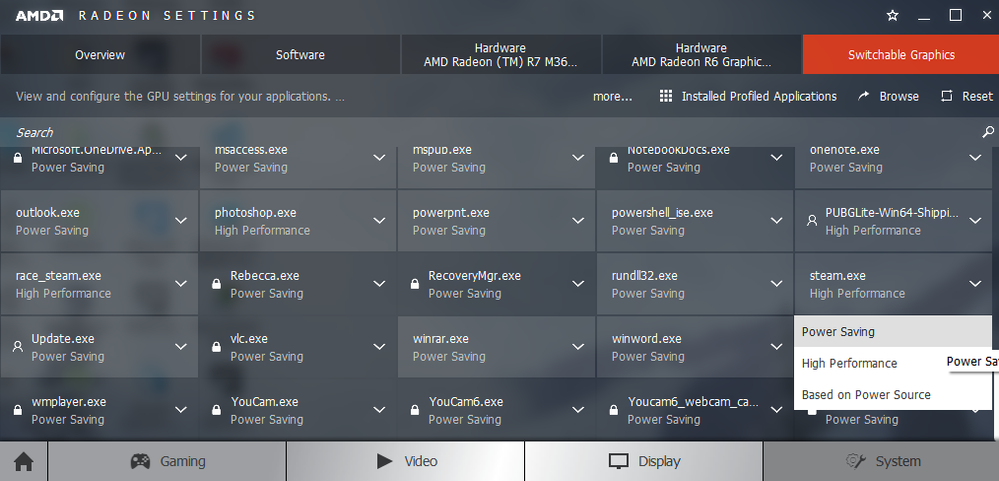Viewport: 999px width, 481px height.
Task: Open the Gaming section
Action: [x=167, y=461]
